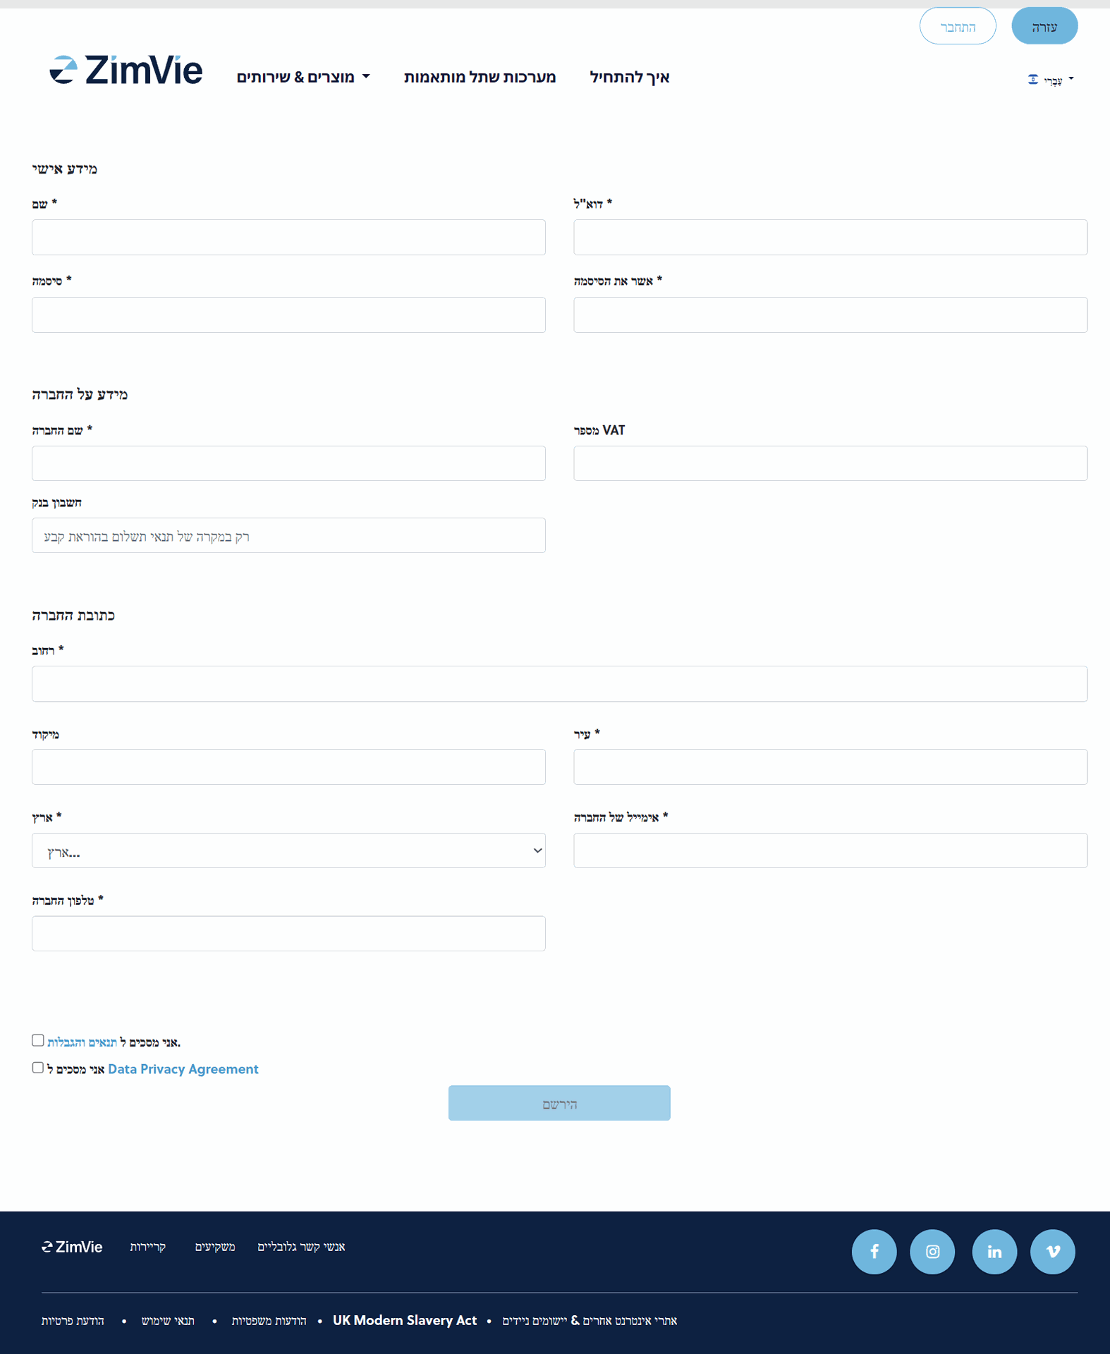Image resolution: width=1110 pixels, height=1354 pixels.
Task: Open the Instagram social icon
Action: pyautogui.click(x=932, y=1251)
